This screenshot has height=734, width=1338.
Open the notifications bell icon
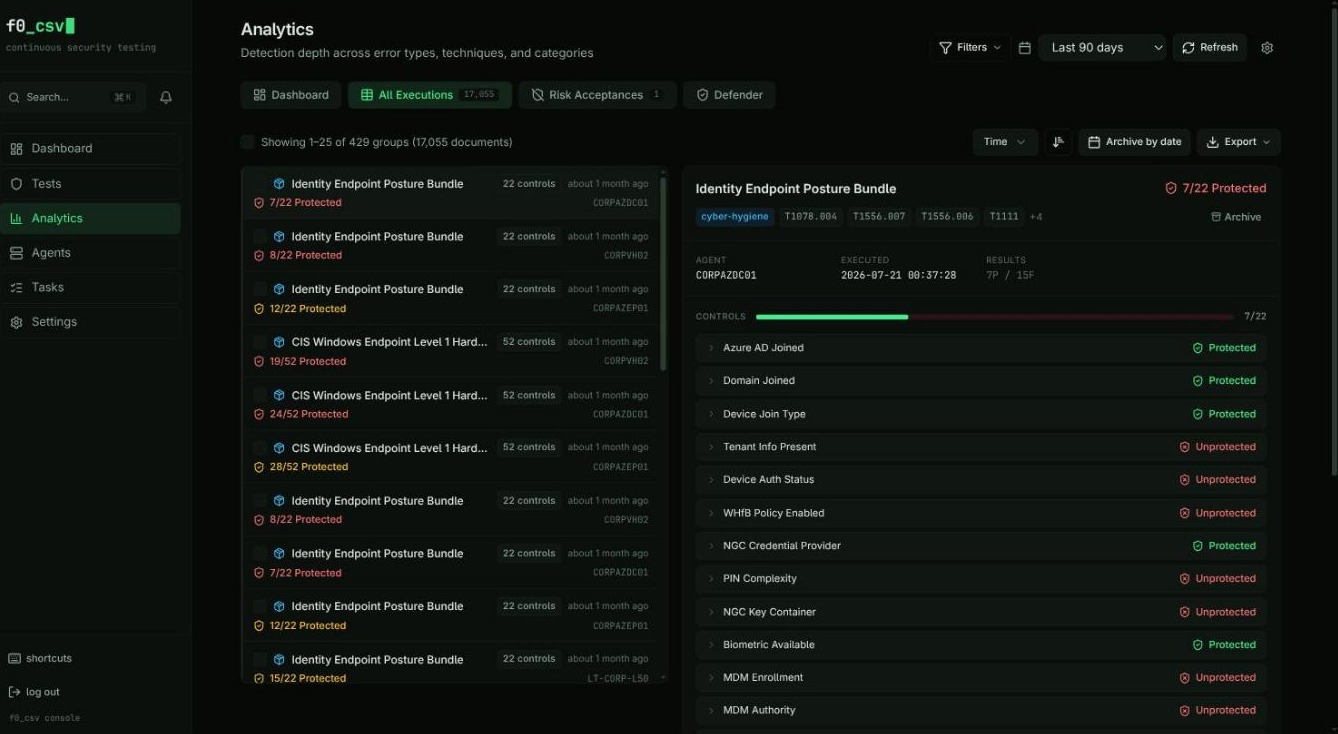point(166,97)
